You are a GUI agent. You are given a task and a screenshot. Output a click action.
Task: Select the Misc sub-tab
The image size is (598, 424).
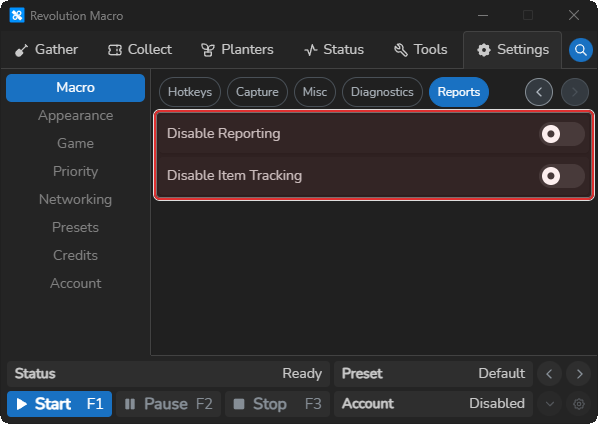(x=315, y=92)
